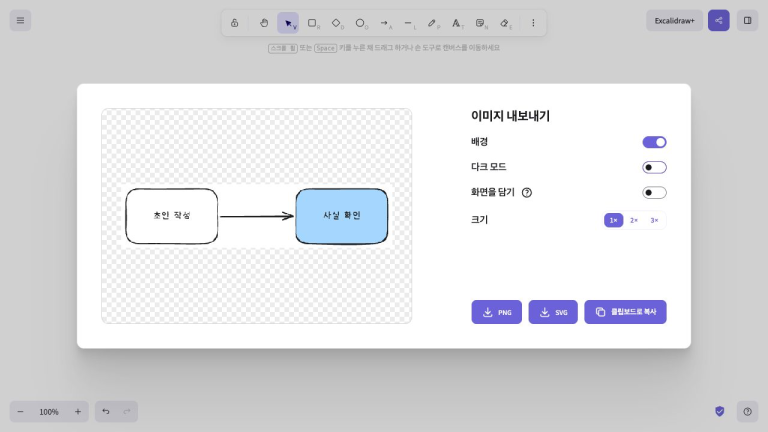The height and width of the screenshot is (432, 768).
Task: Show help tooltip for 화면을 담기
Action: (x=527, y=192)
